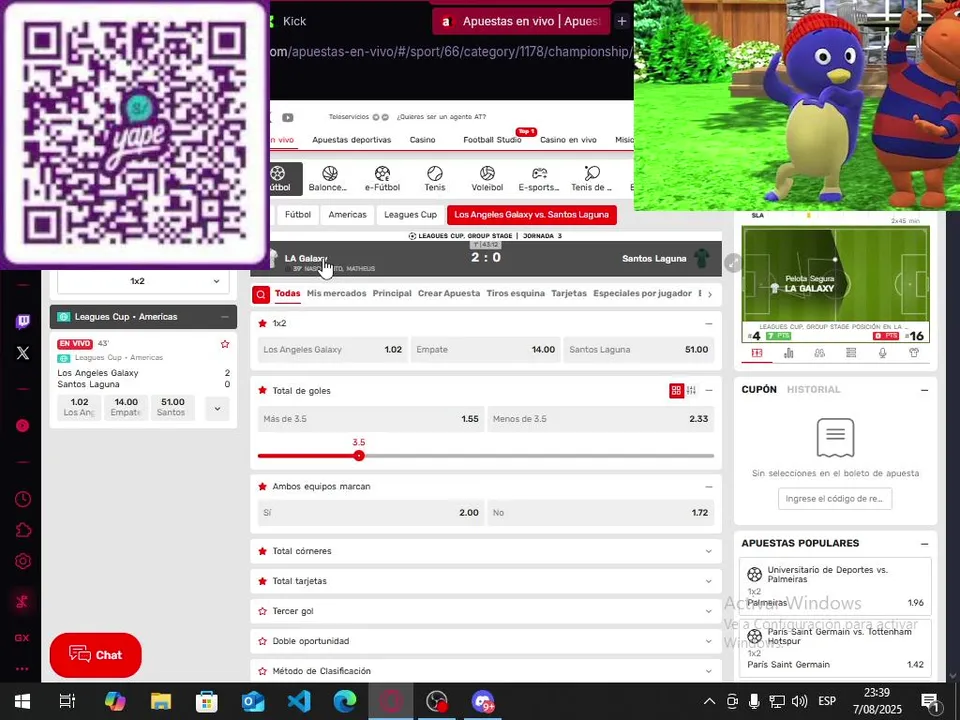960x720 pixels.
Task: Open the Crear Apuesta tab
Action: click(449, 293)
